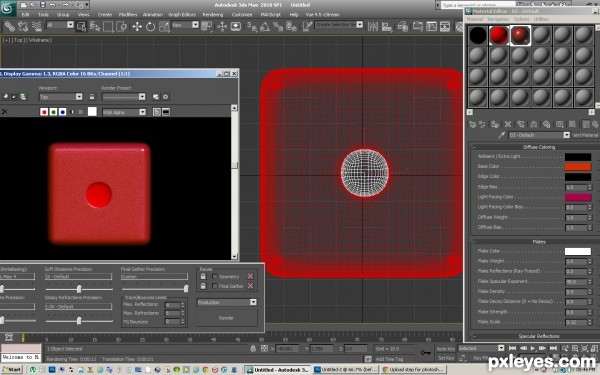This screenshot has height=375, width=600.
Task: Open the RGB Alpha channel dropdown
Action: pyautogui.click(x=124, y=112)
